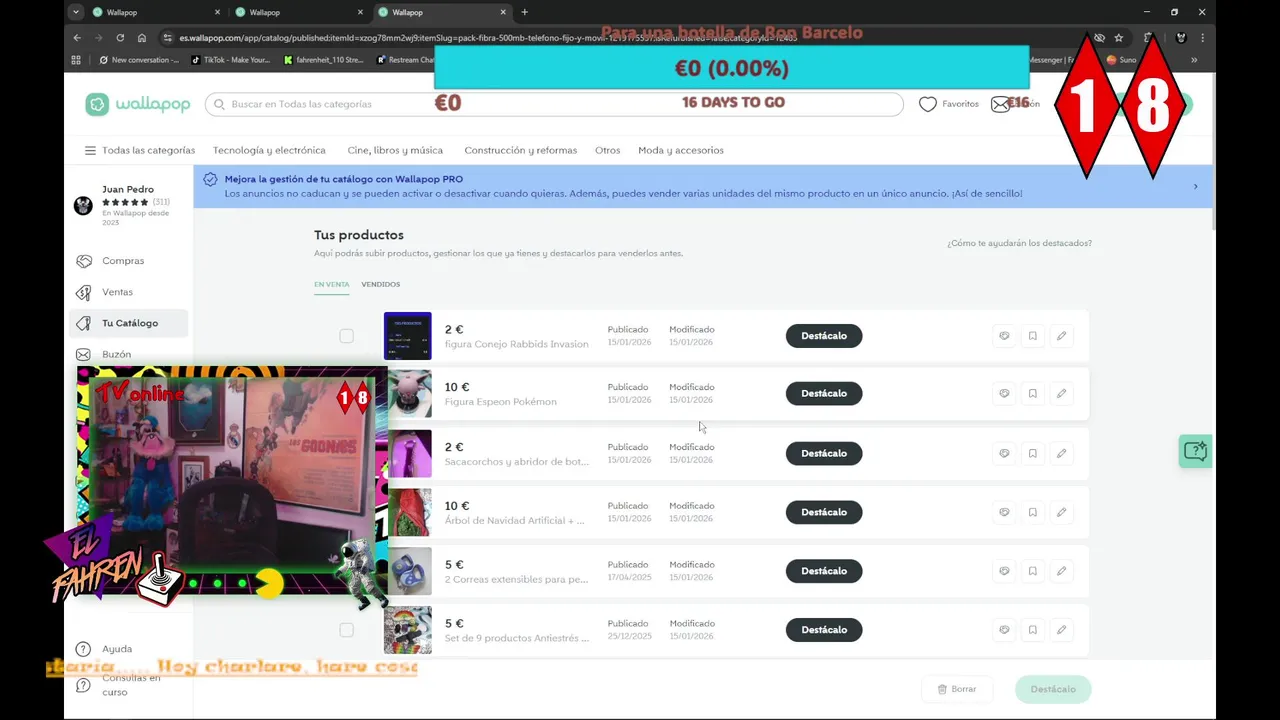Open the Figura Espeon Pokémon thumbnail
Viewport: 1280px width, 720px height.
[x=408, y=394]
